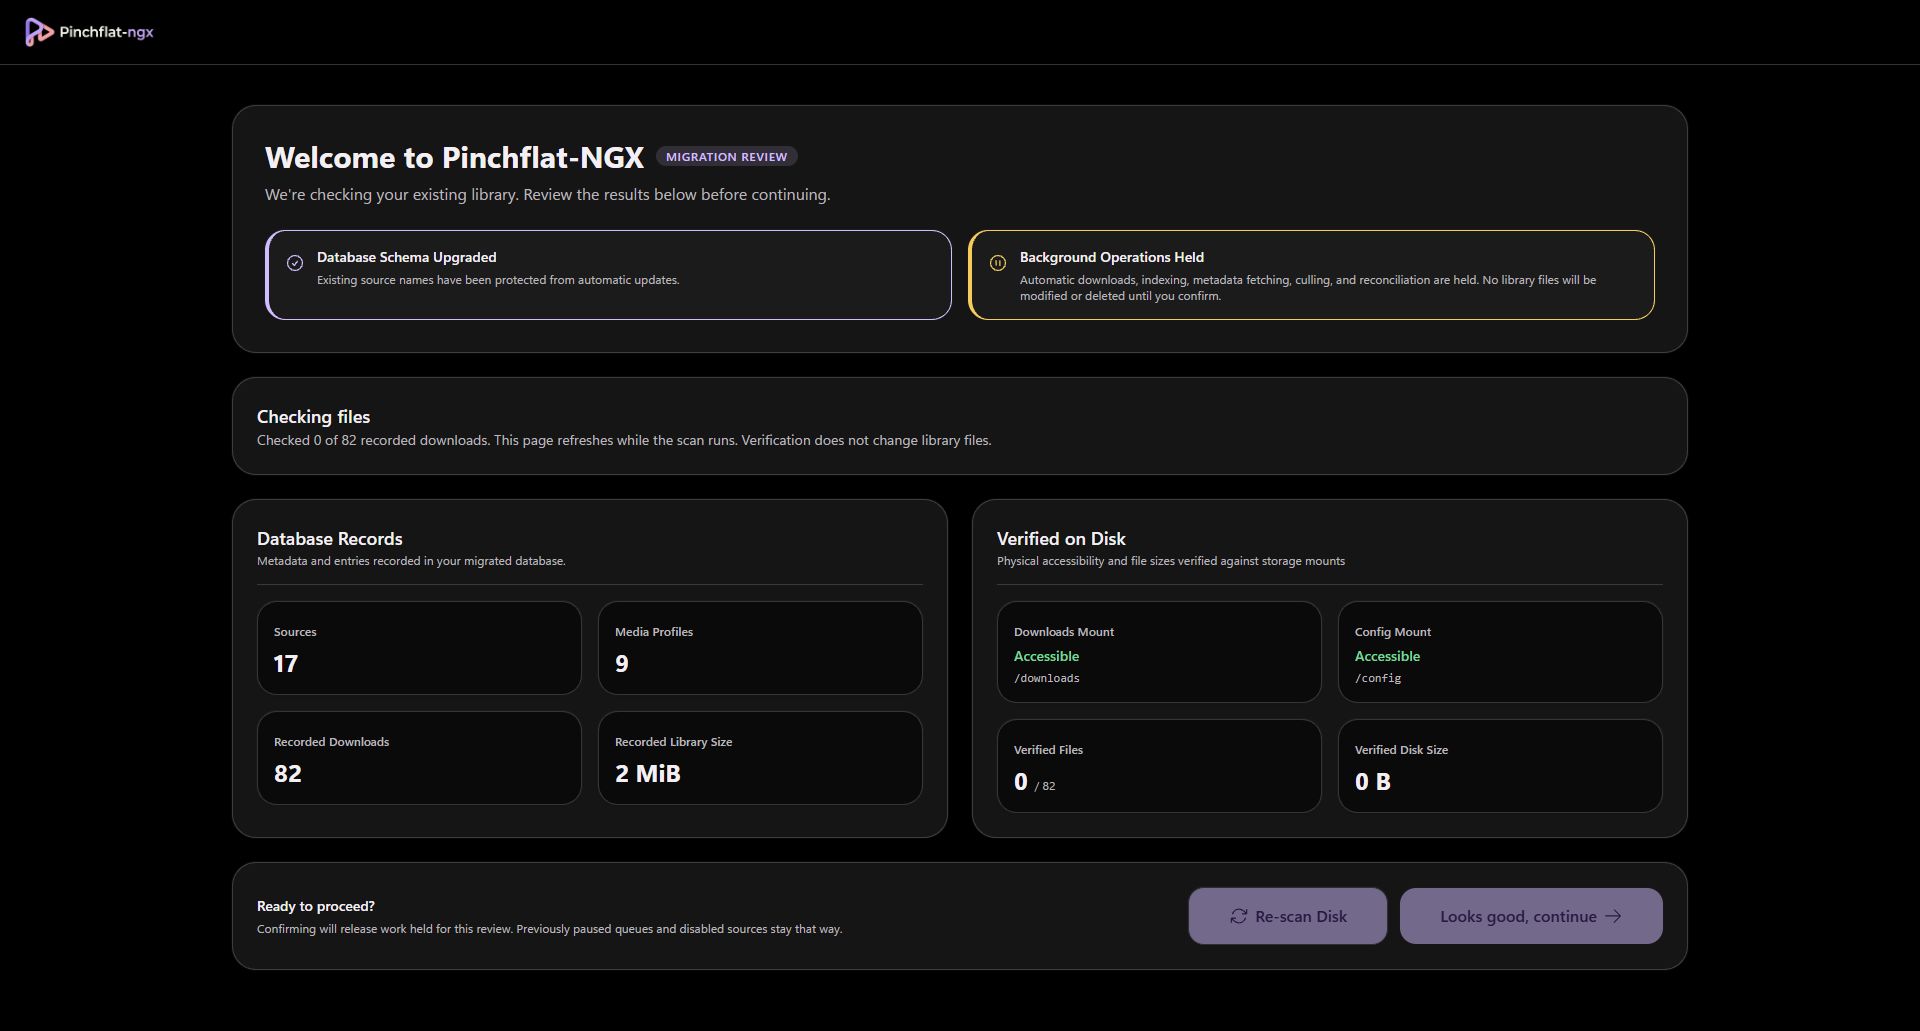The width and height of the screenshot is (1920, 1031).
Task: Click the Recorded Library Size 2 MiB
Action: tap(648, 774)
